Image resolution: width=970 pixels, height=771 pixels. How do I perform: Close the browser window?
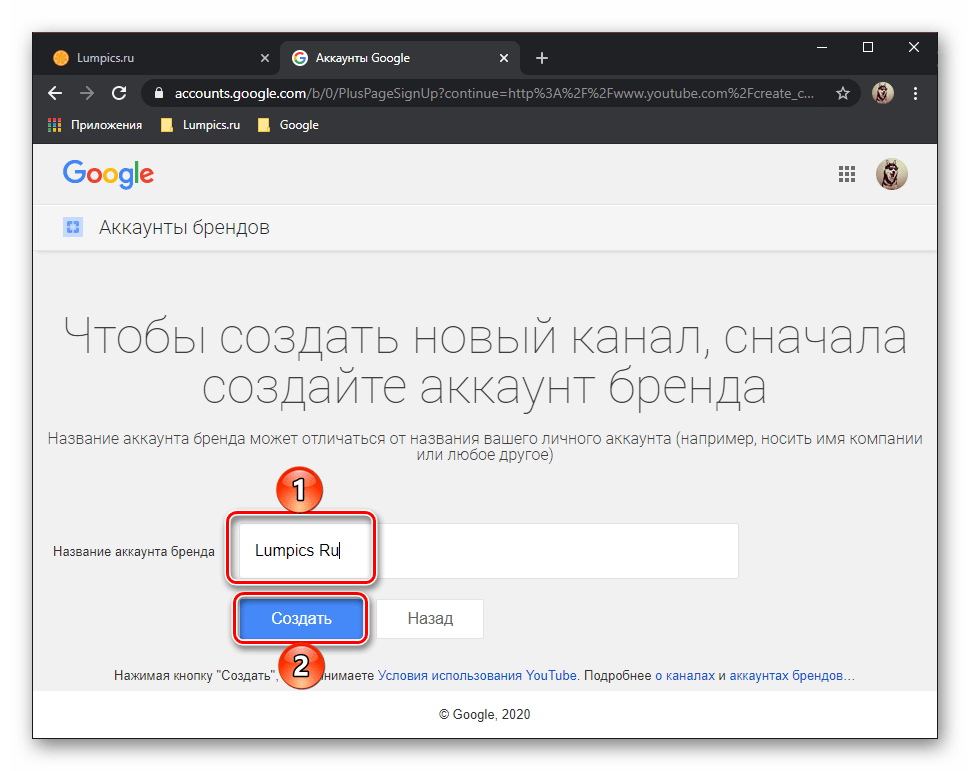[x=914, y=48]
